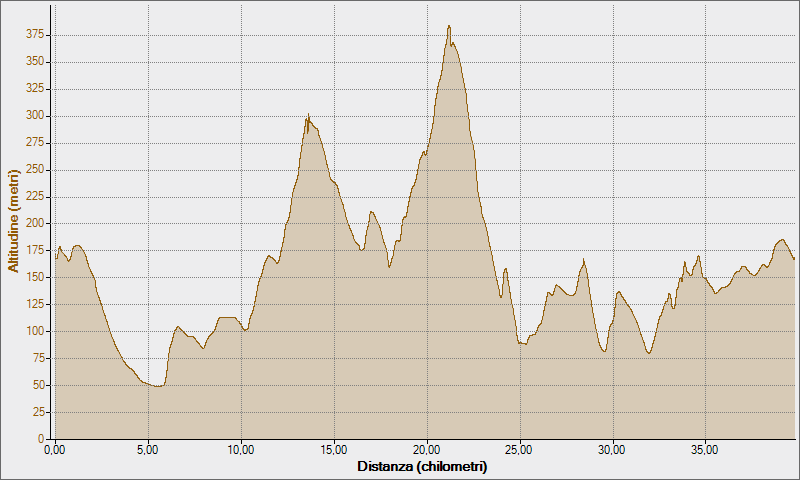The image size is (800, 480).
Task: Click the 100 altitude axis label
Action: click(x=35, y=332)
